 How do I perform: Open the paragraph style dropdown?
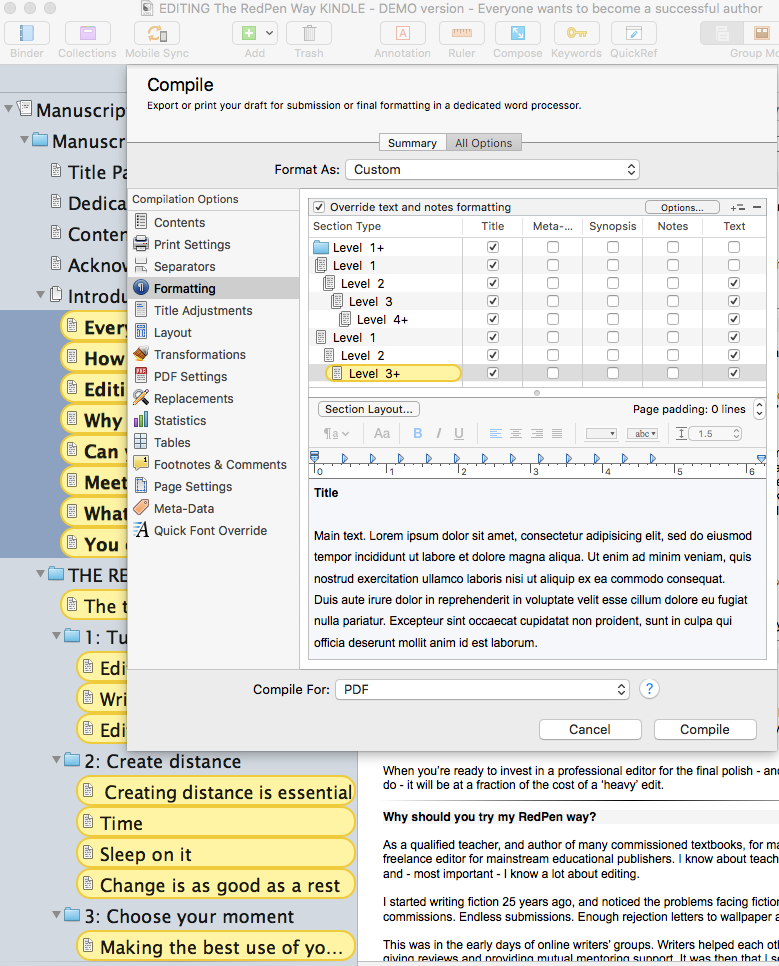coord(336,434)
